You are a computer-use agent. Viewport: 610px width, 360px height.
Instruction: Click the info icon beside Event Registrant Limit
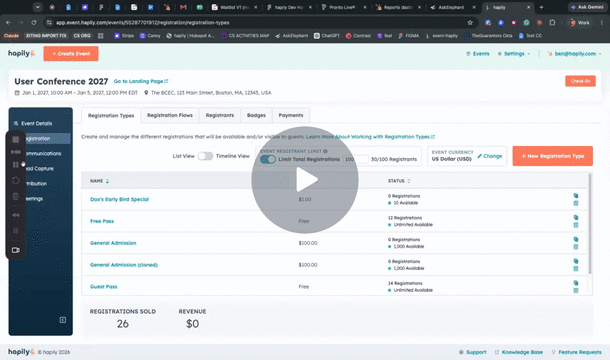click(325, 151)
